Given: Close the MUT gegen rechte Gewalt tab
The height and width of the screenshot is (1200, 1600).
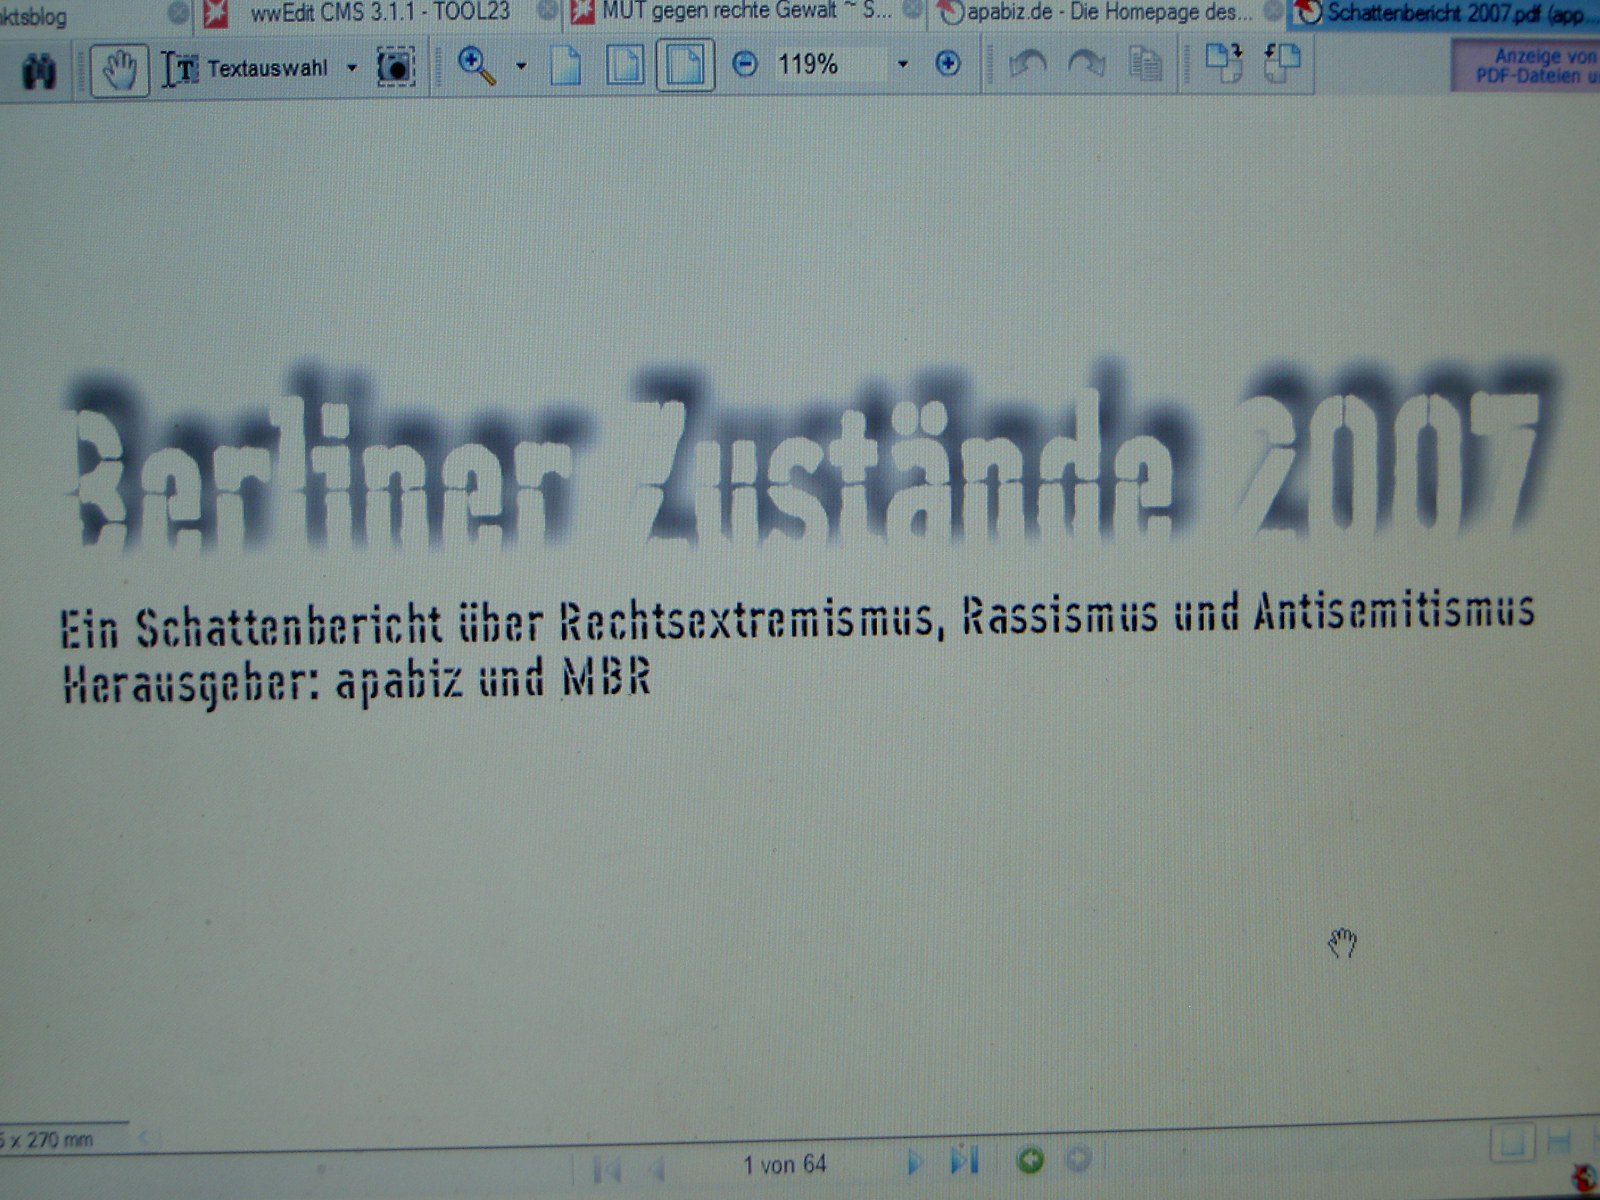Looking at the screenshot, I should point(912,11).
